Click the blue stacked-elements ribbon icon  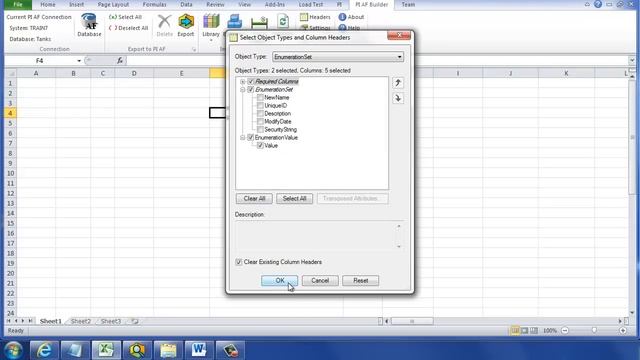[x=234, y=21]
